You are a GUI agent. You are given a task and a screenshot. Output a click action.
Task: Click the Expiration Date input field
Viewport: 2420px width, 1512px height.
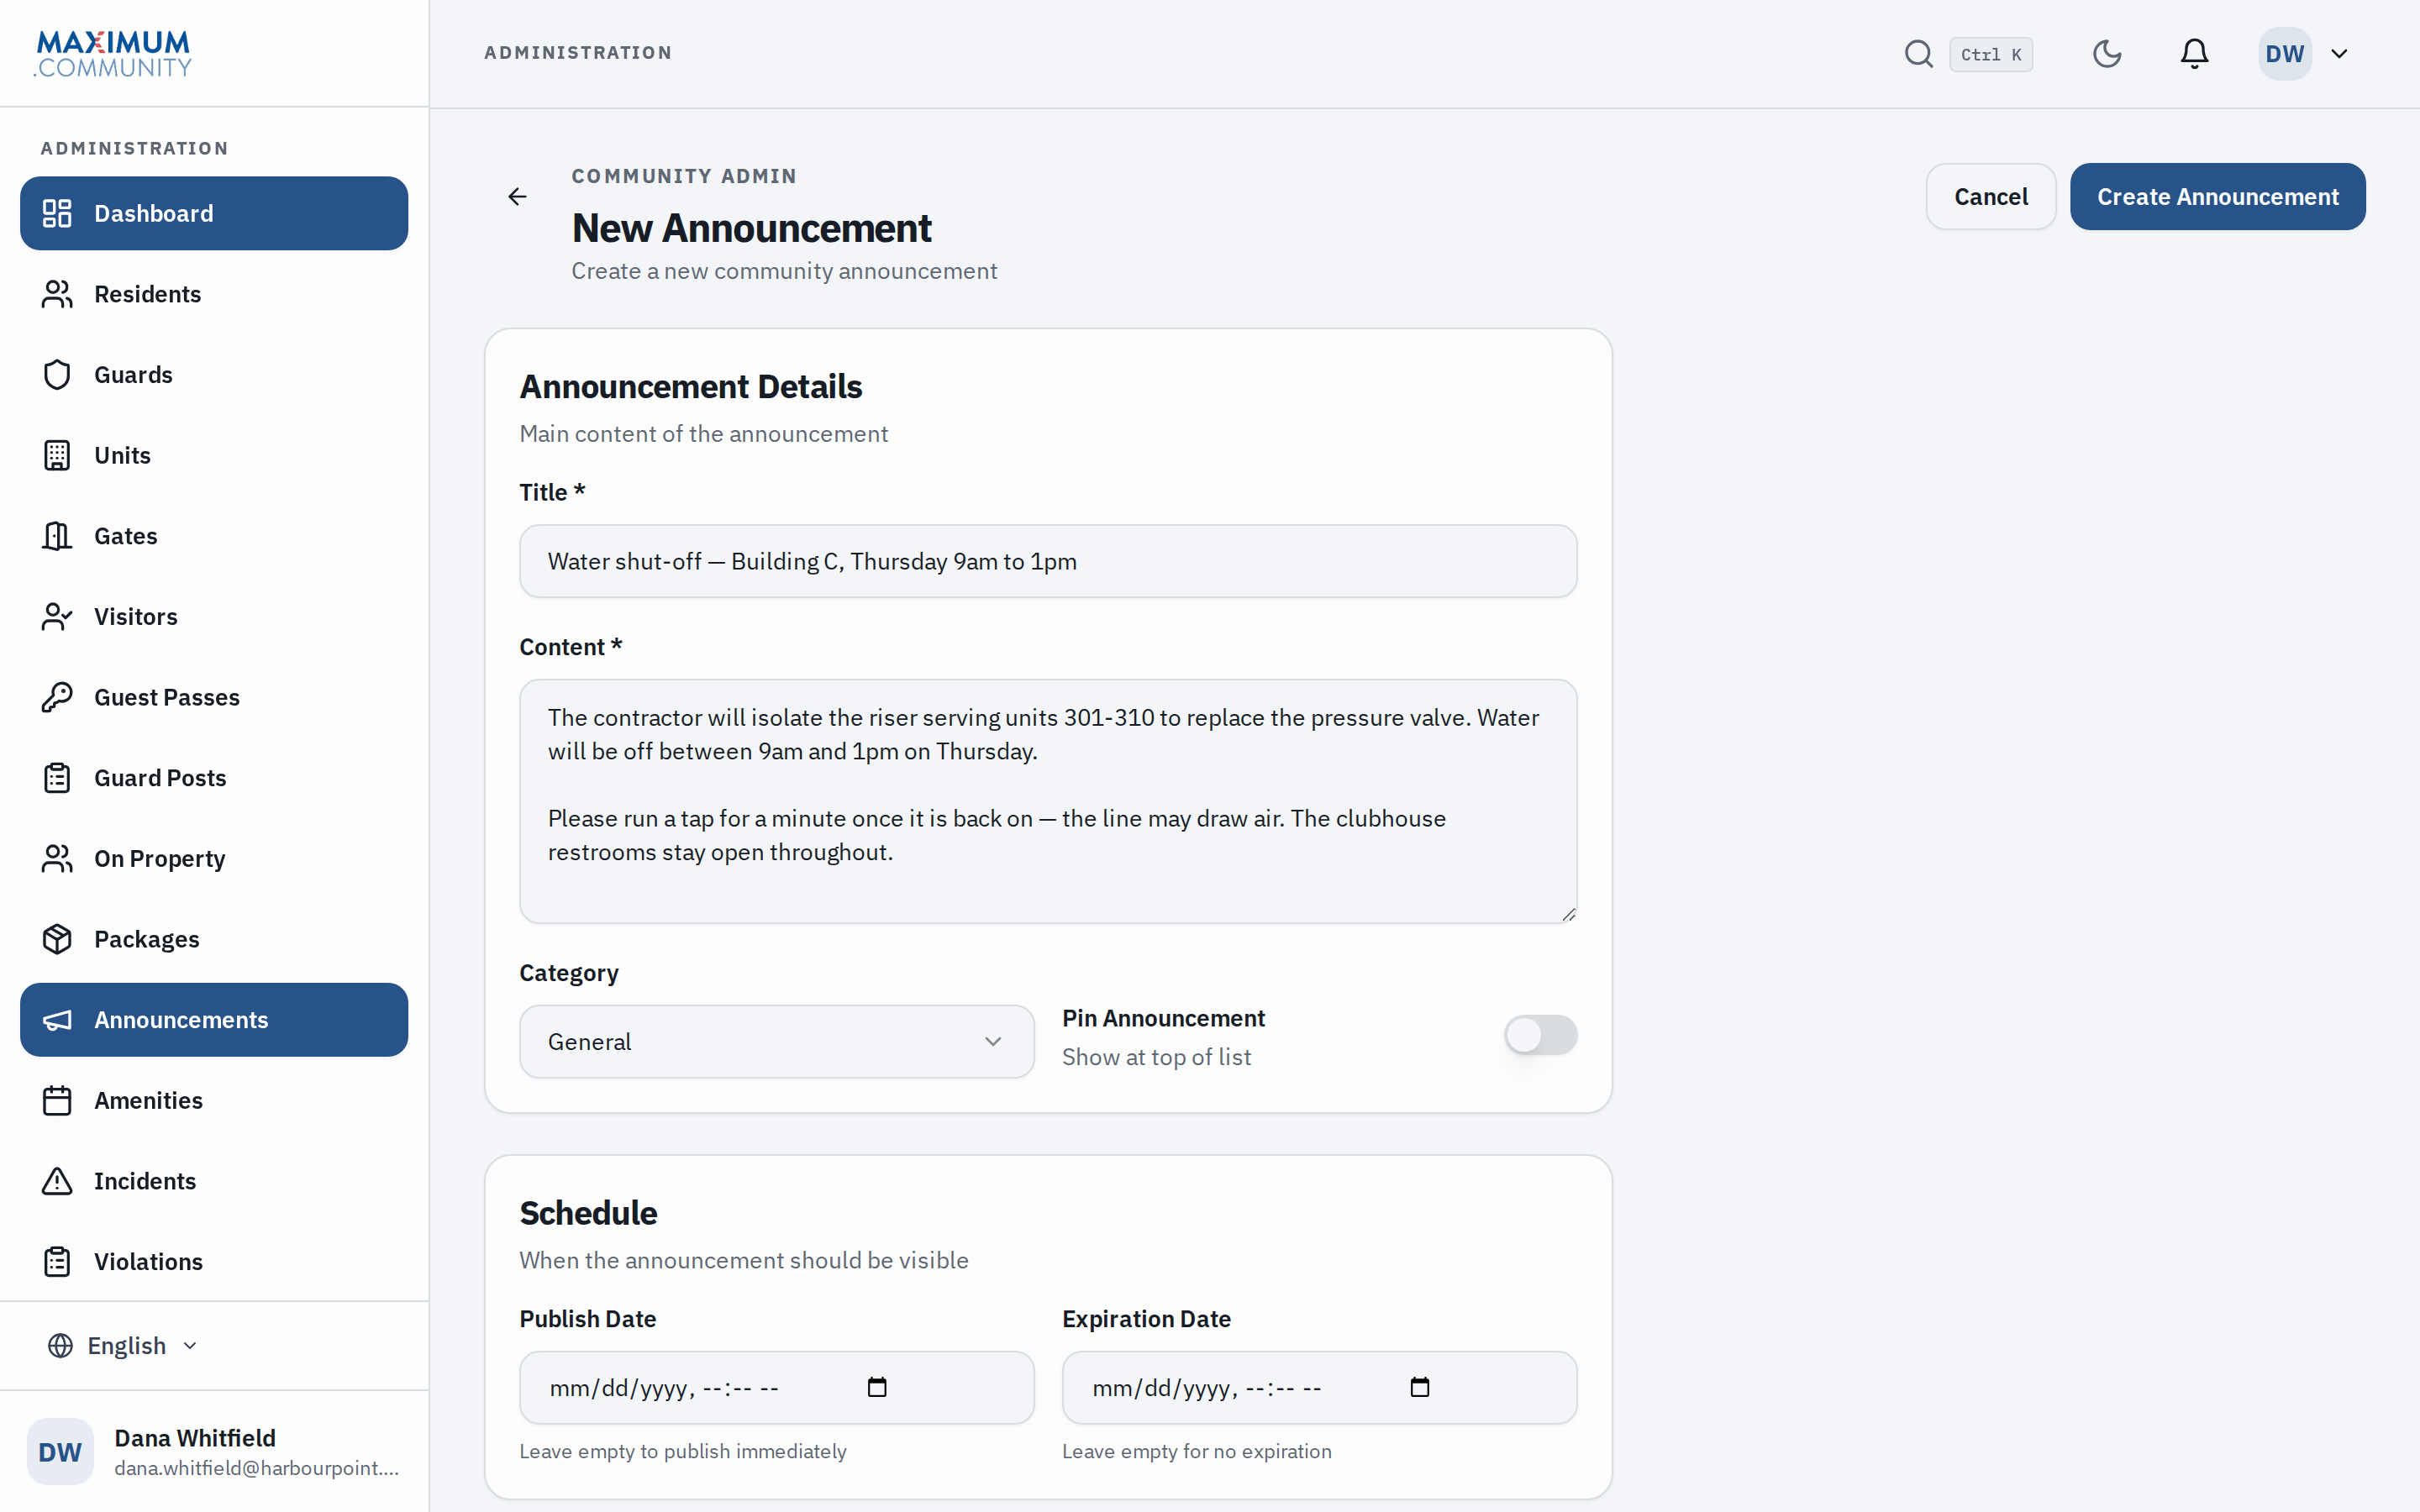click(1319, 1388)
